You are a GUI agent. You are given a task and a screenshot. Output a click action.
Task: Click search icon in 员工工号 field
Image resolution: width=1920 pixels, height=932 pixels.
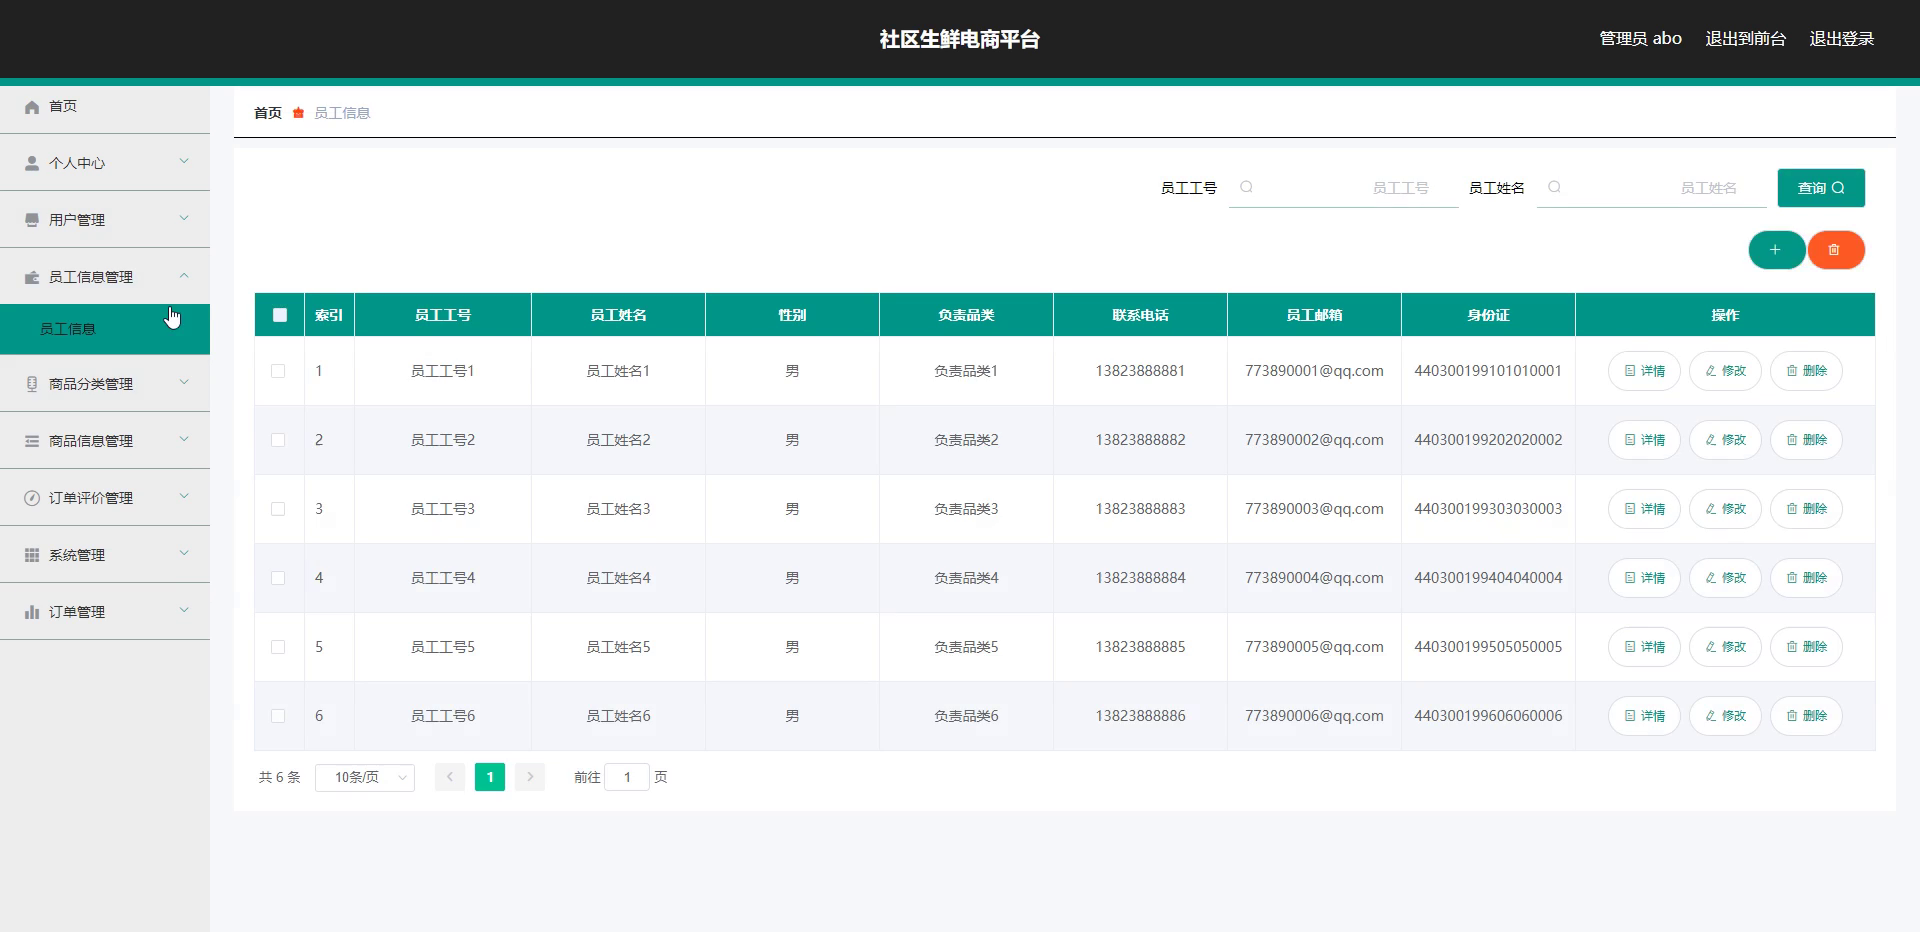[1246, 187]
